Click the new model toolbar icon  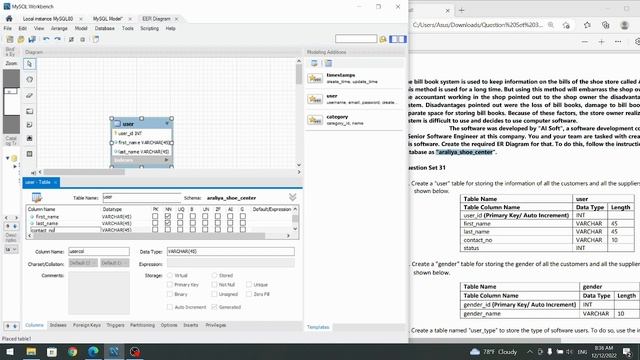pos(10,39)
